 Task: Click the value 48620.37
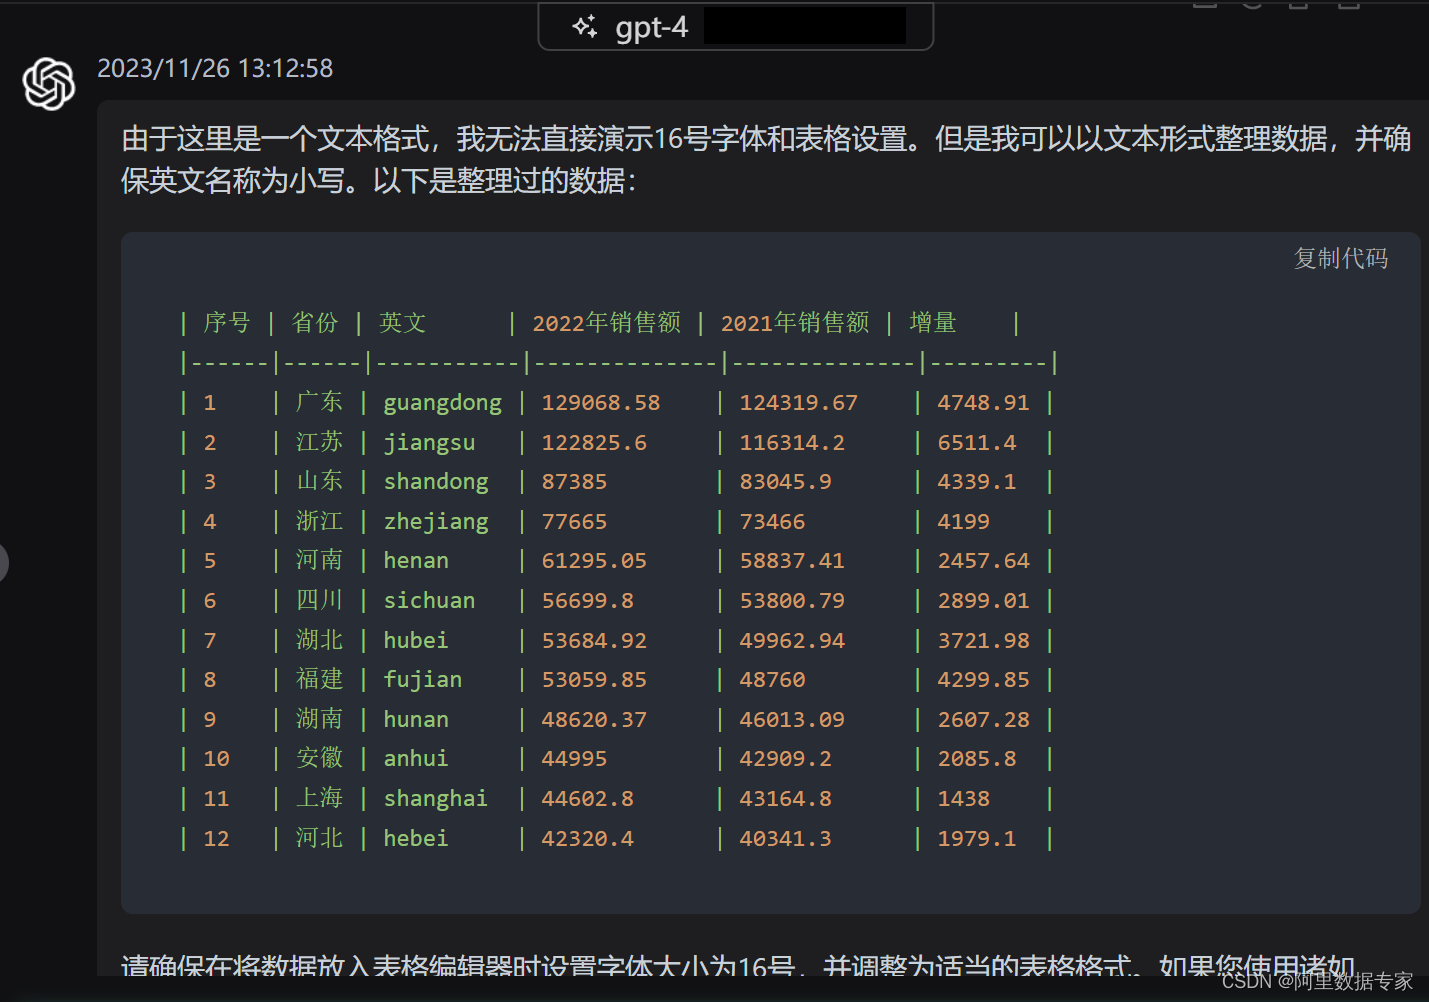(x=594, y=720)
